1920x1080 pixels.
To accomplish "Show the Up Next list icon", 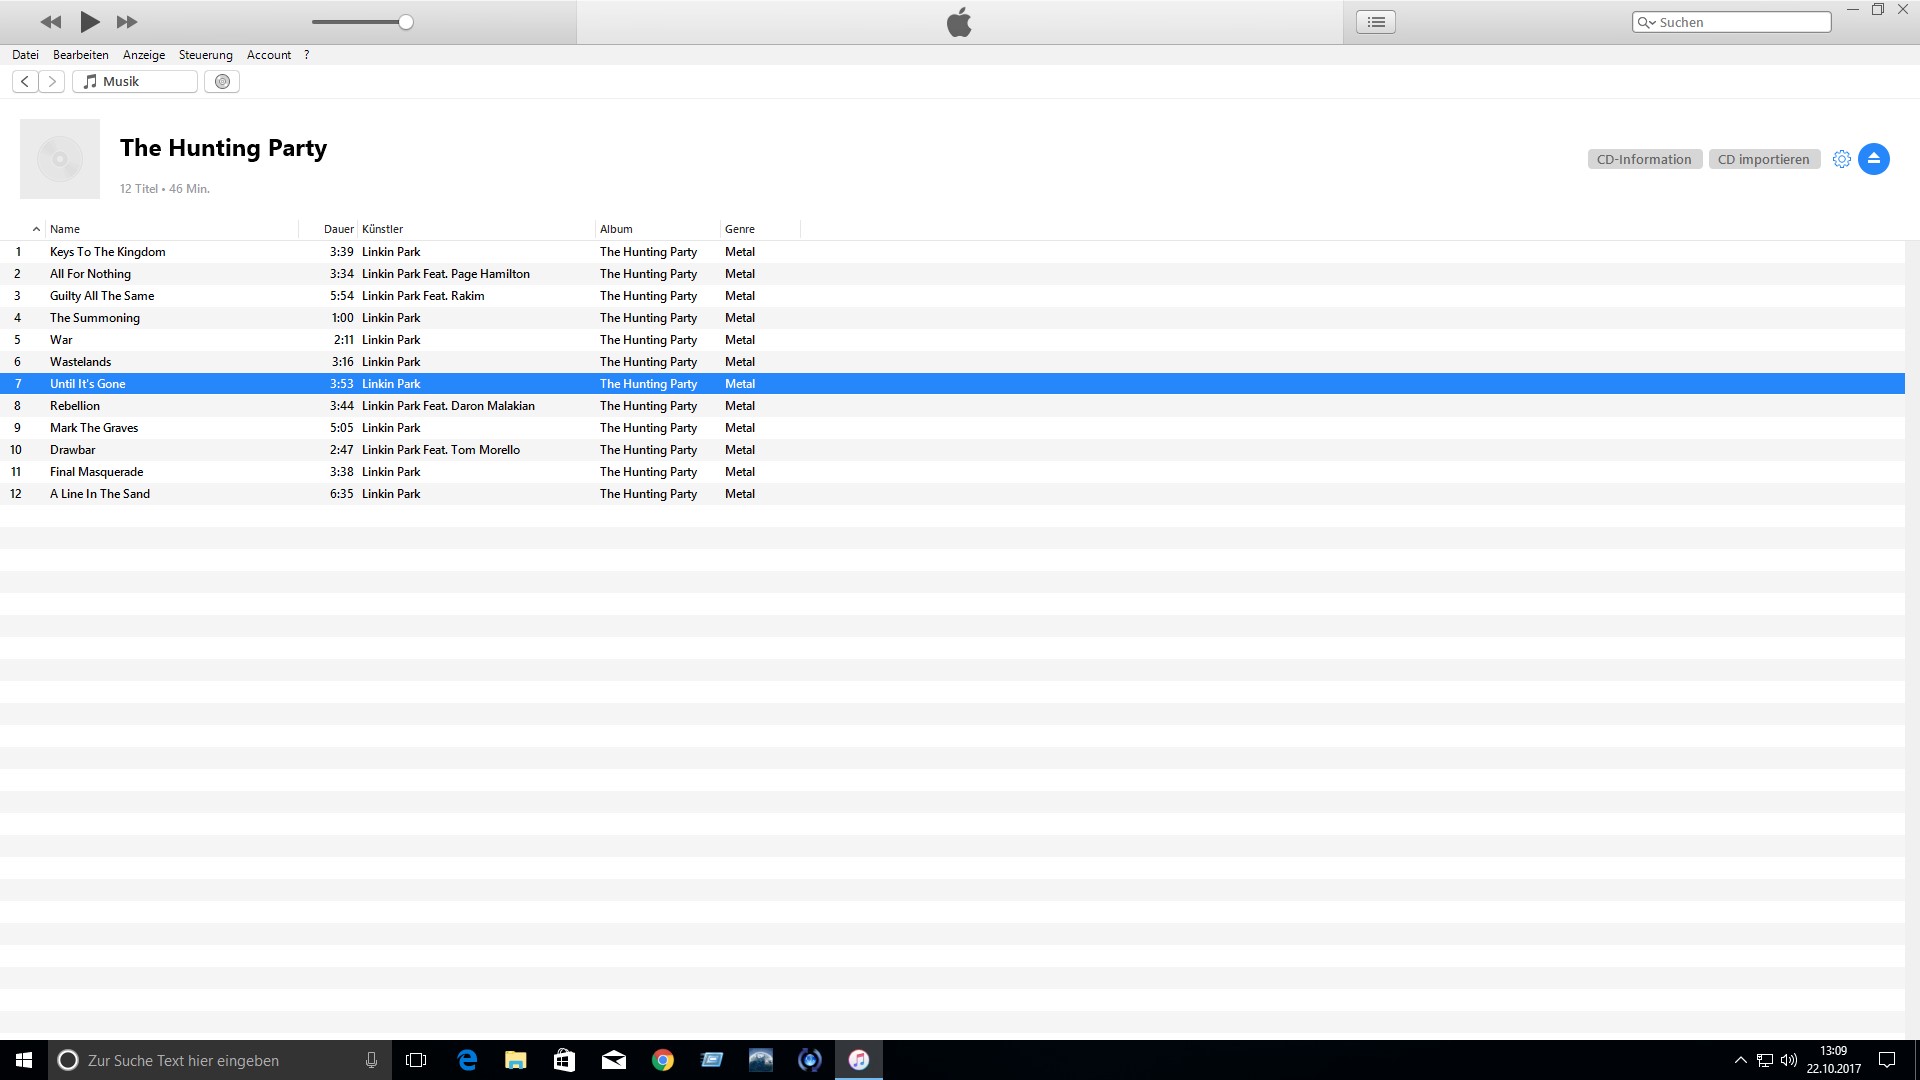I will point(1375,22).
